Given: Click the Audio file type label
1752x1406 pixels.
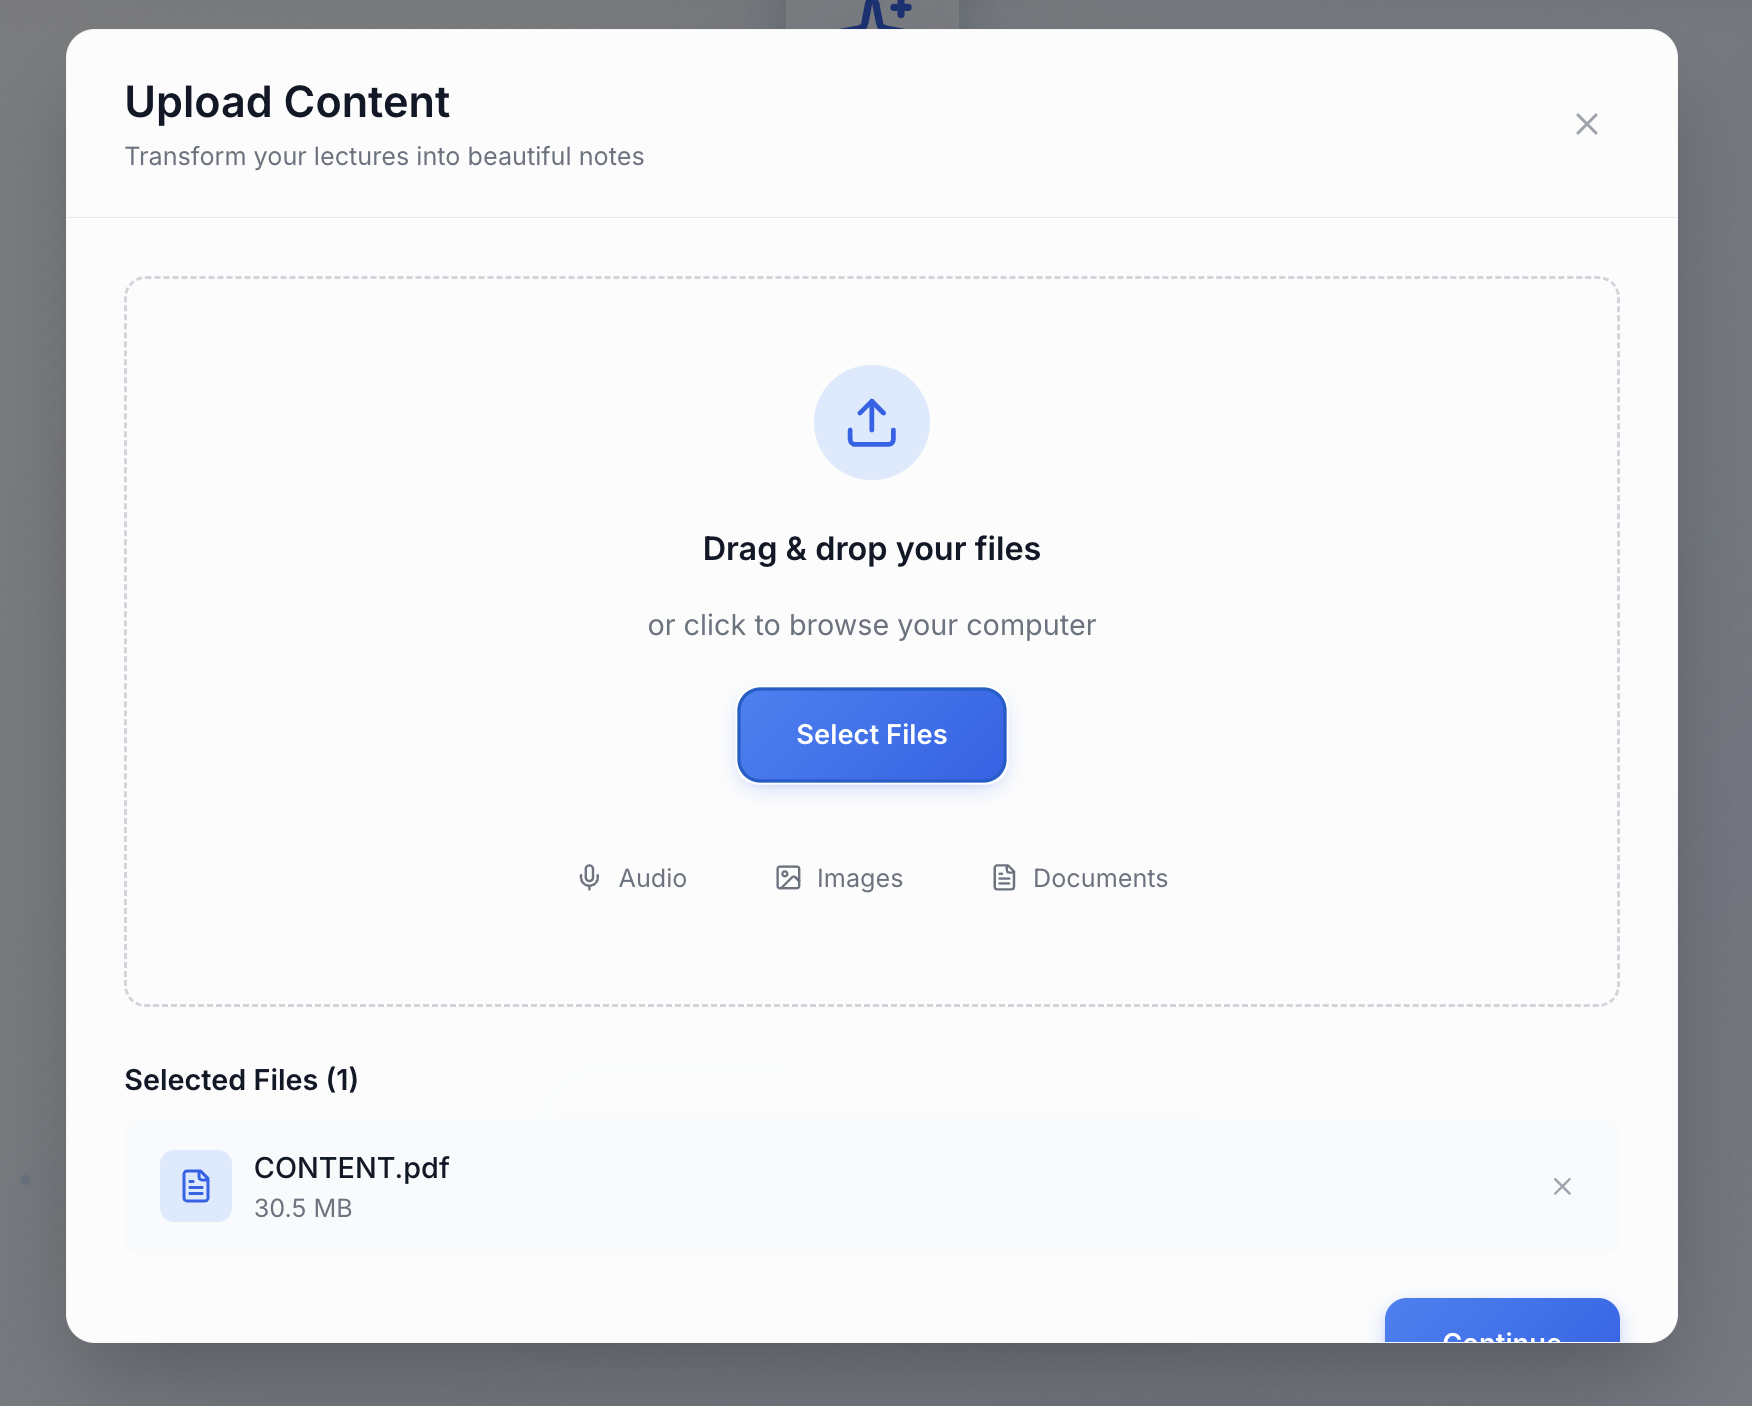Looking at the screenshot, I should pyautogui.click(x=652, y=878).
